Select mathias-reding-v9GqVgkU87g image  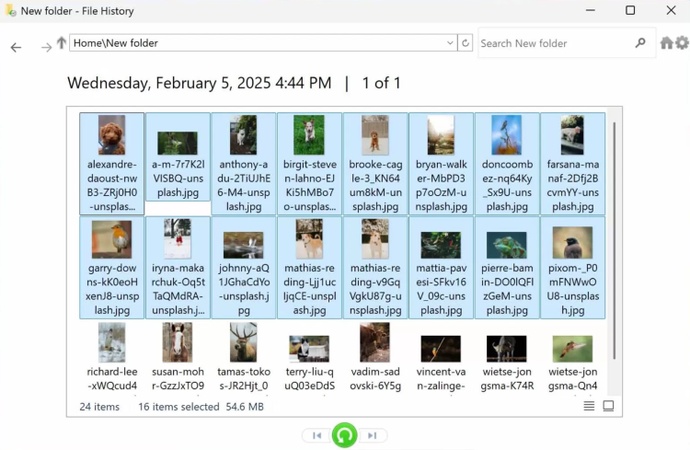click(x=375, y=267)
